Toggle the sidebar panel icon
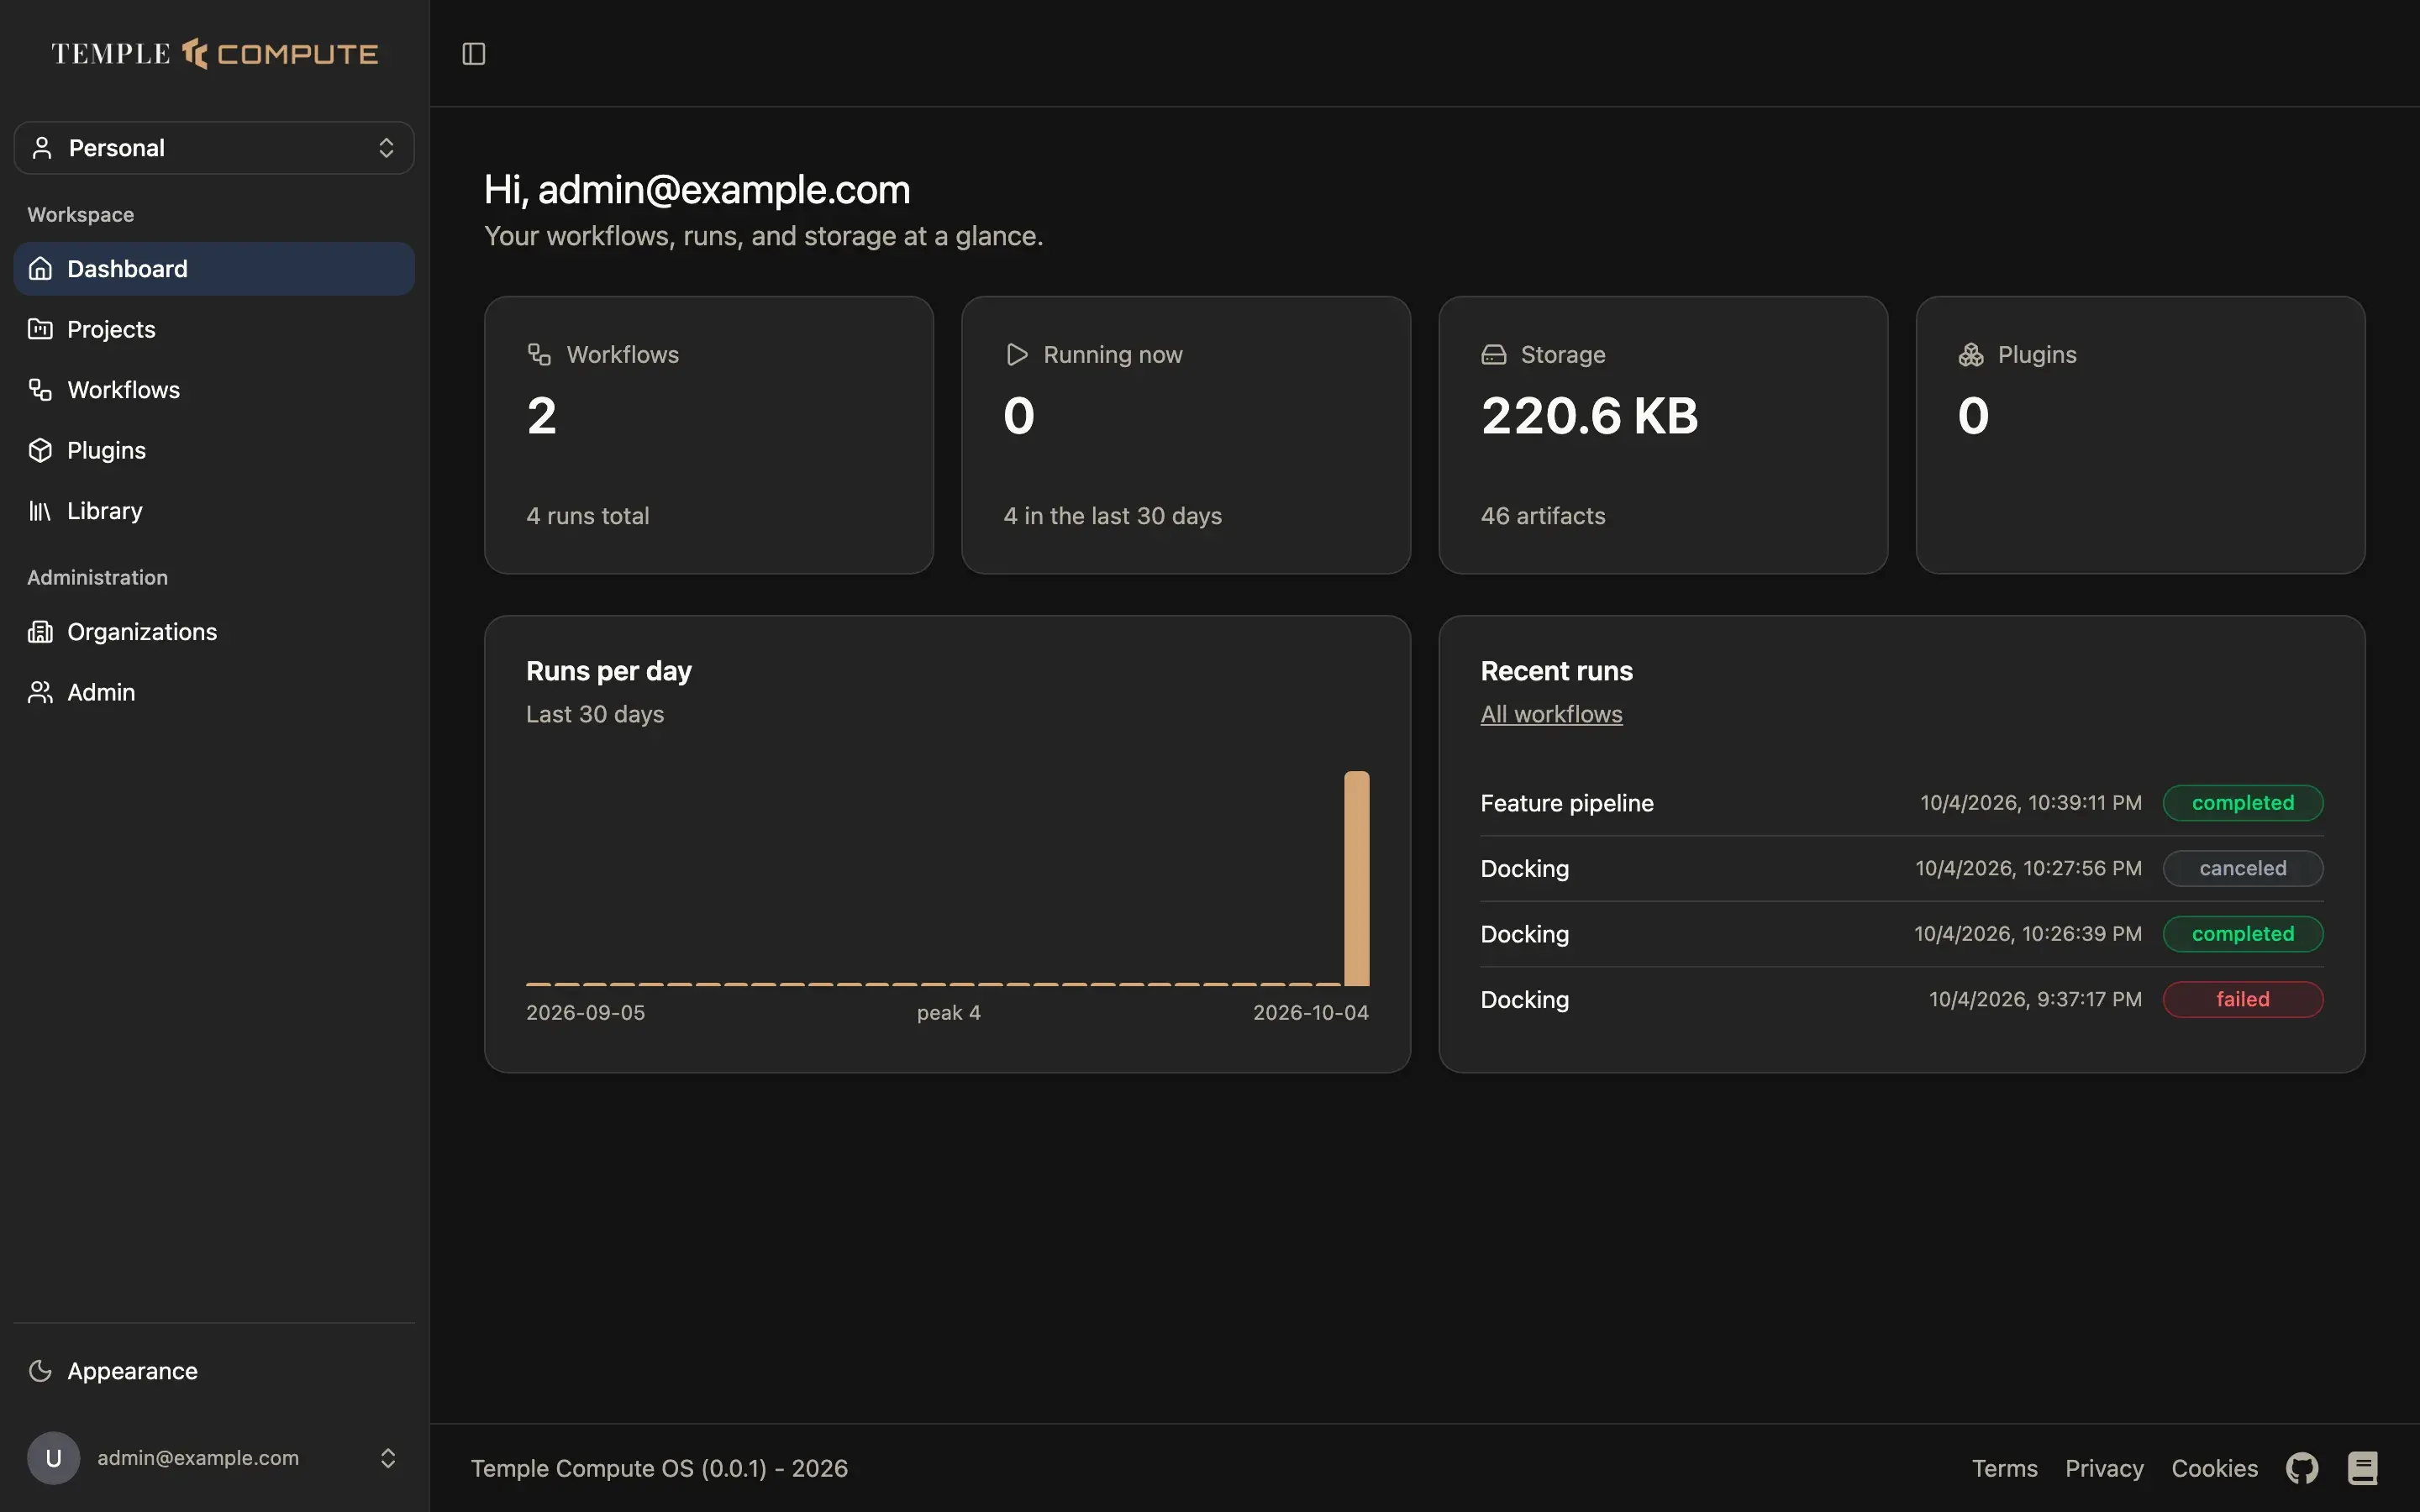 [474, 54]
